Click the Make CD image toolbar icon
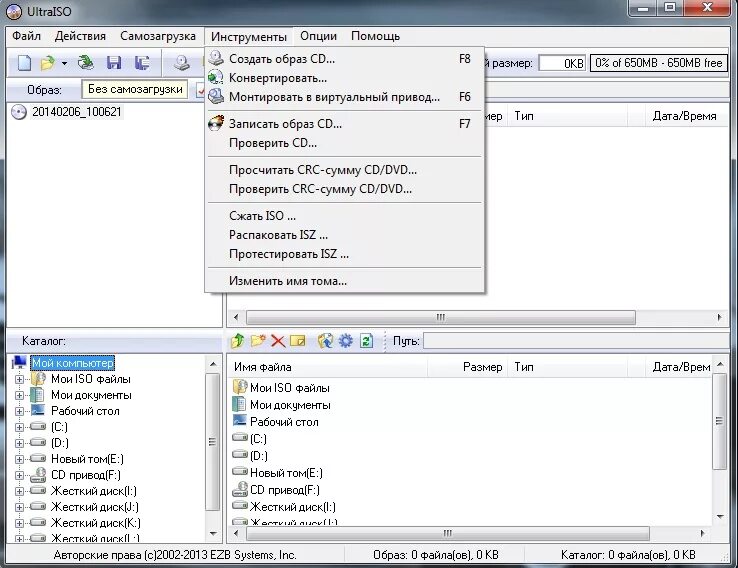 pyautogui.click(x=181, y=63)
